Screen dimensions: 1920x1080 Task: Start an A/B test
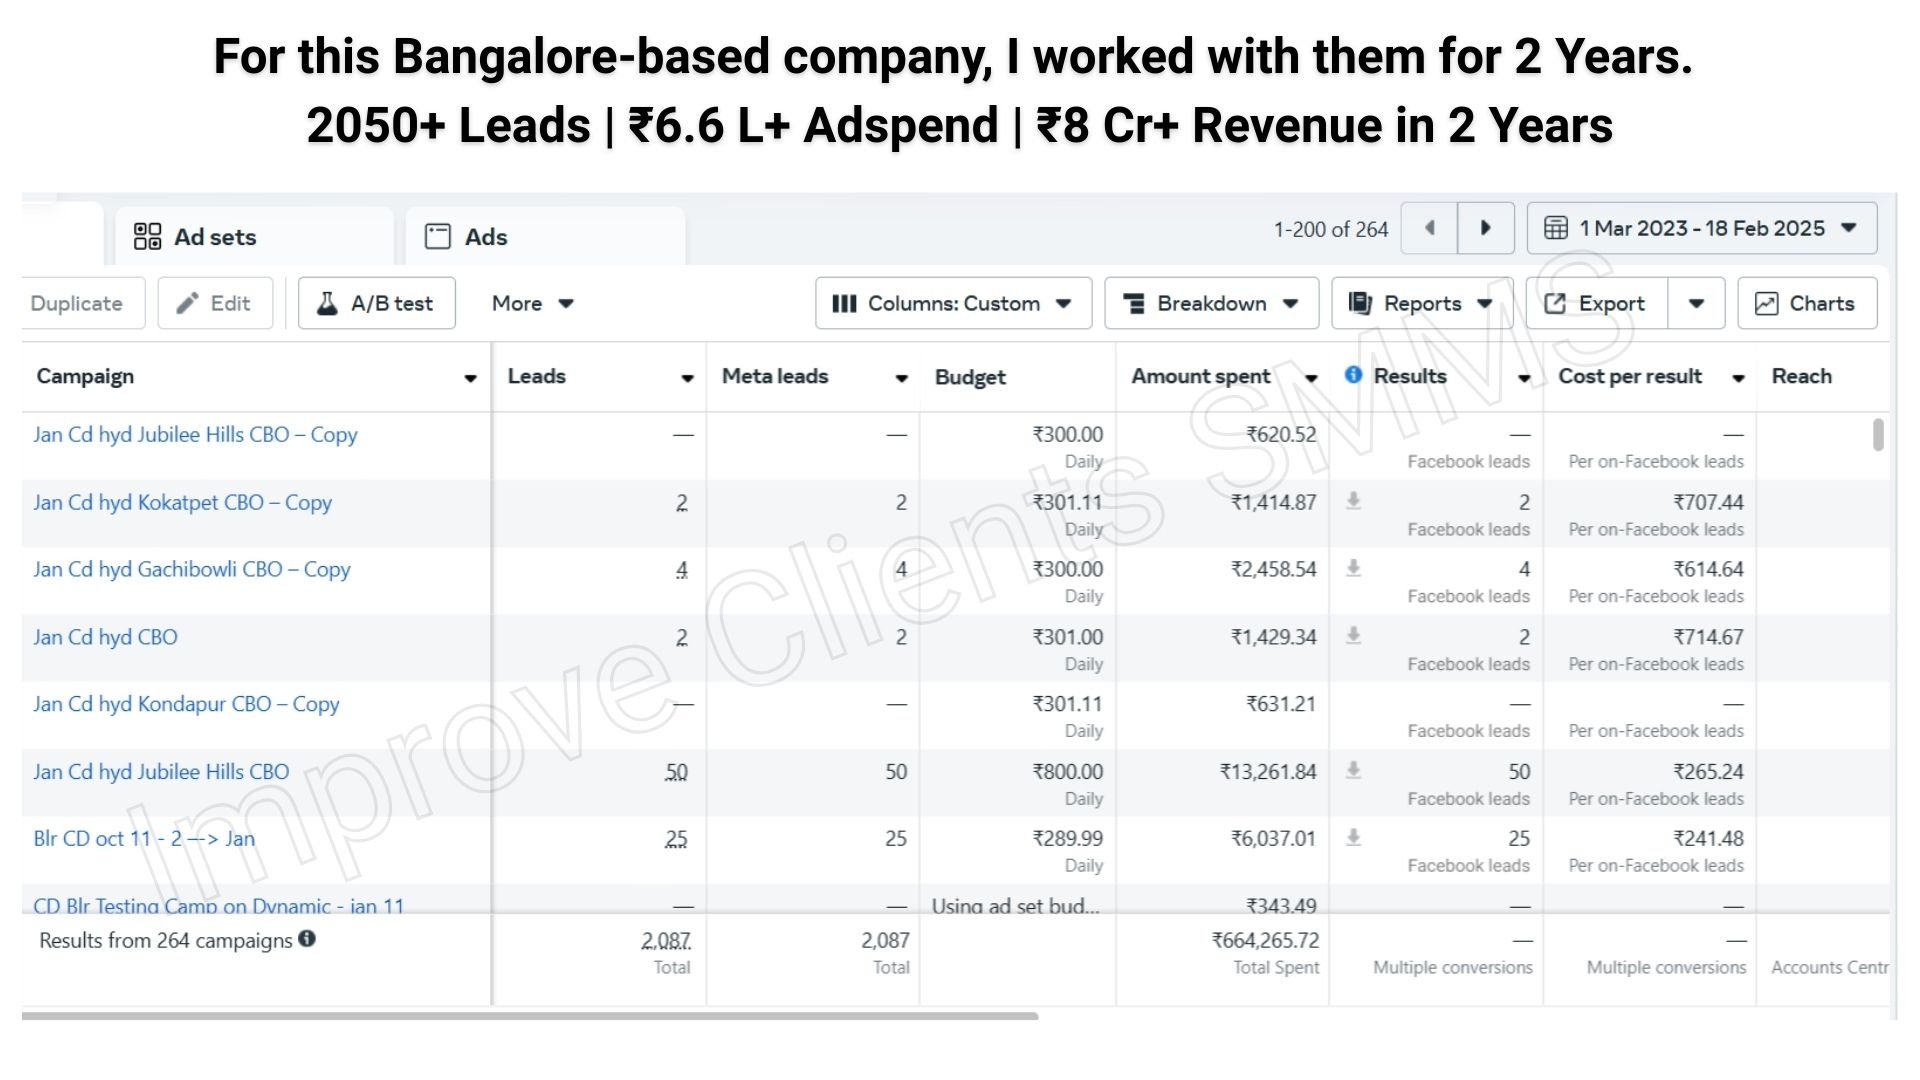tap(377, 303)
